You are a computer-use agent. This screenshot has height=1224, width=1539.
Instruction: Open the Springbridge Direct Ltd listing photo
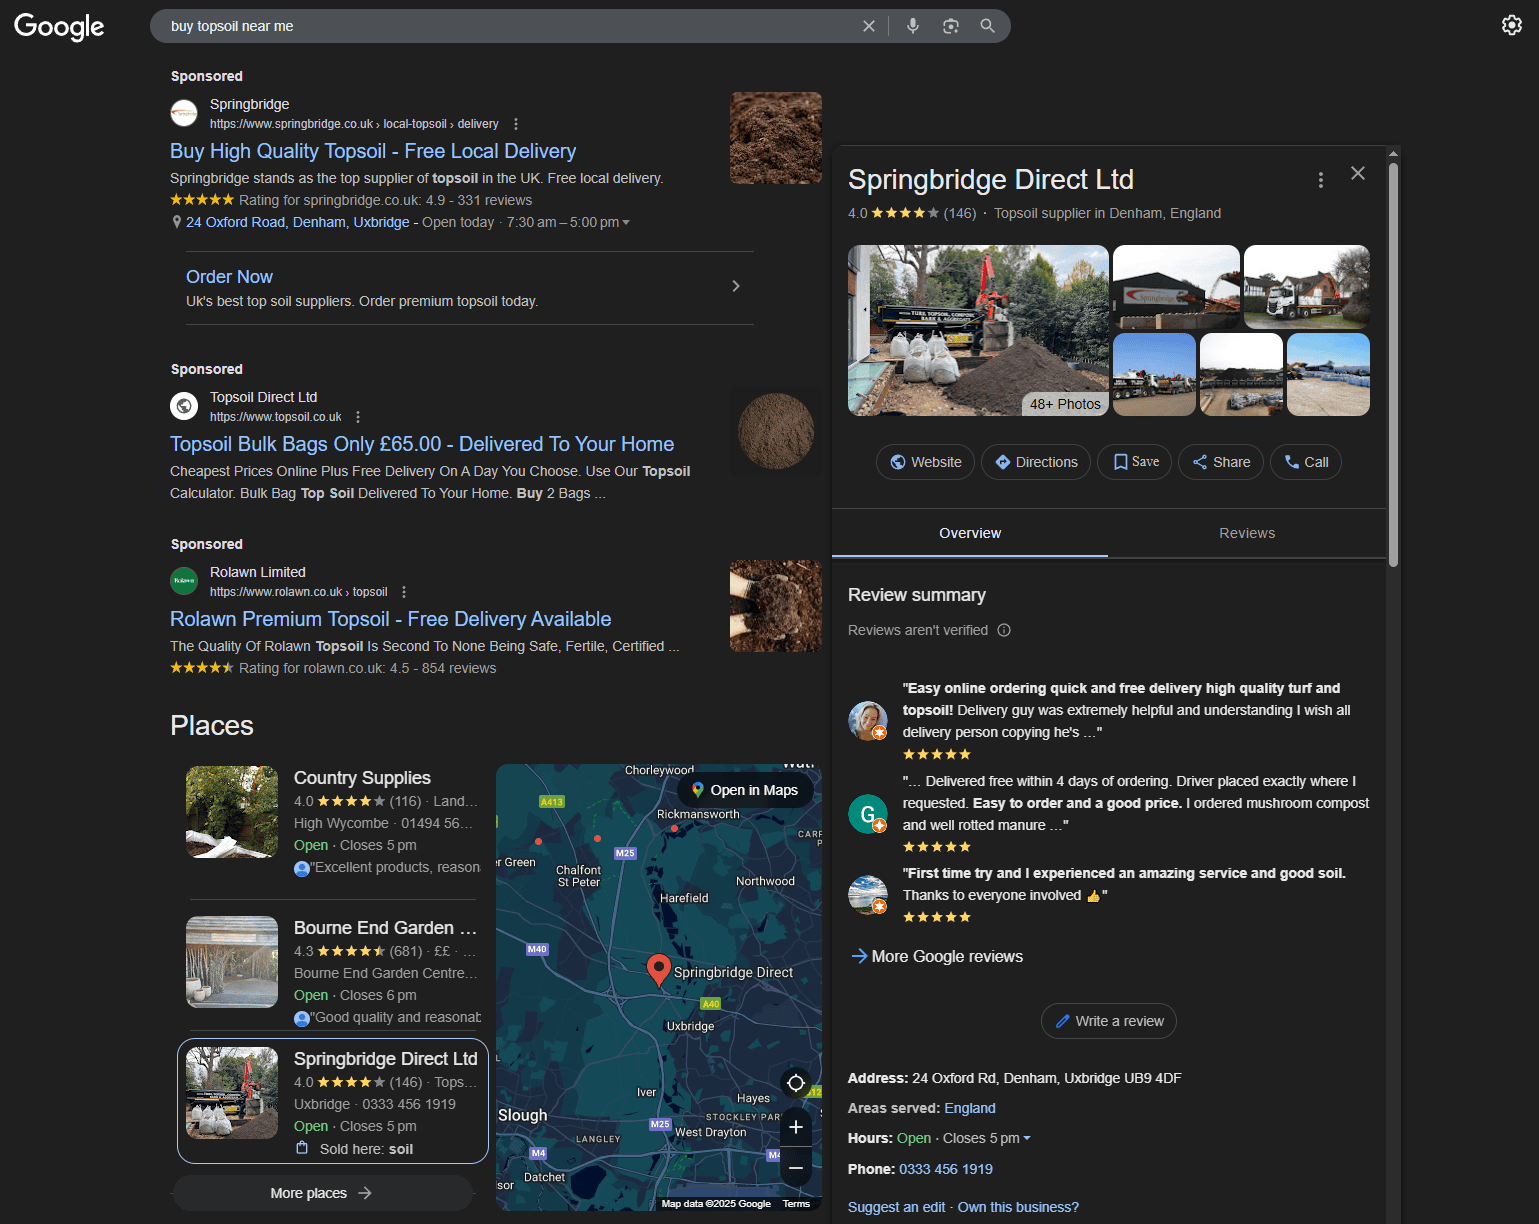coord(232,1093)
